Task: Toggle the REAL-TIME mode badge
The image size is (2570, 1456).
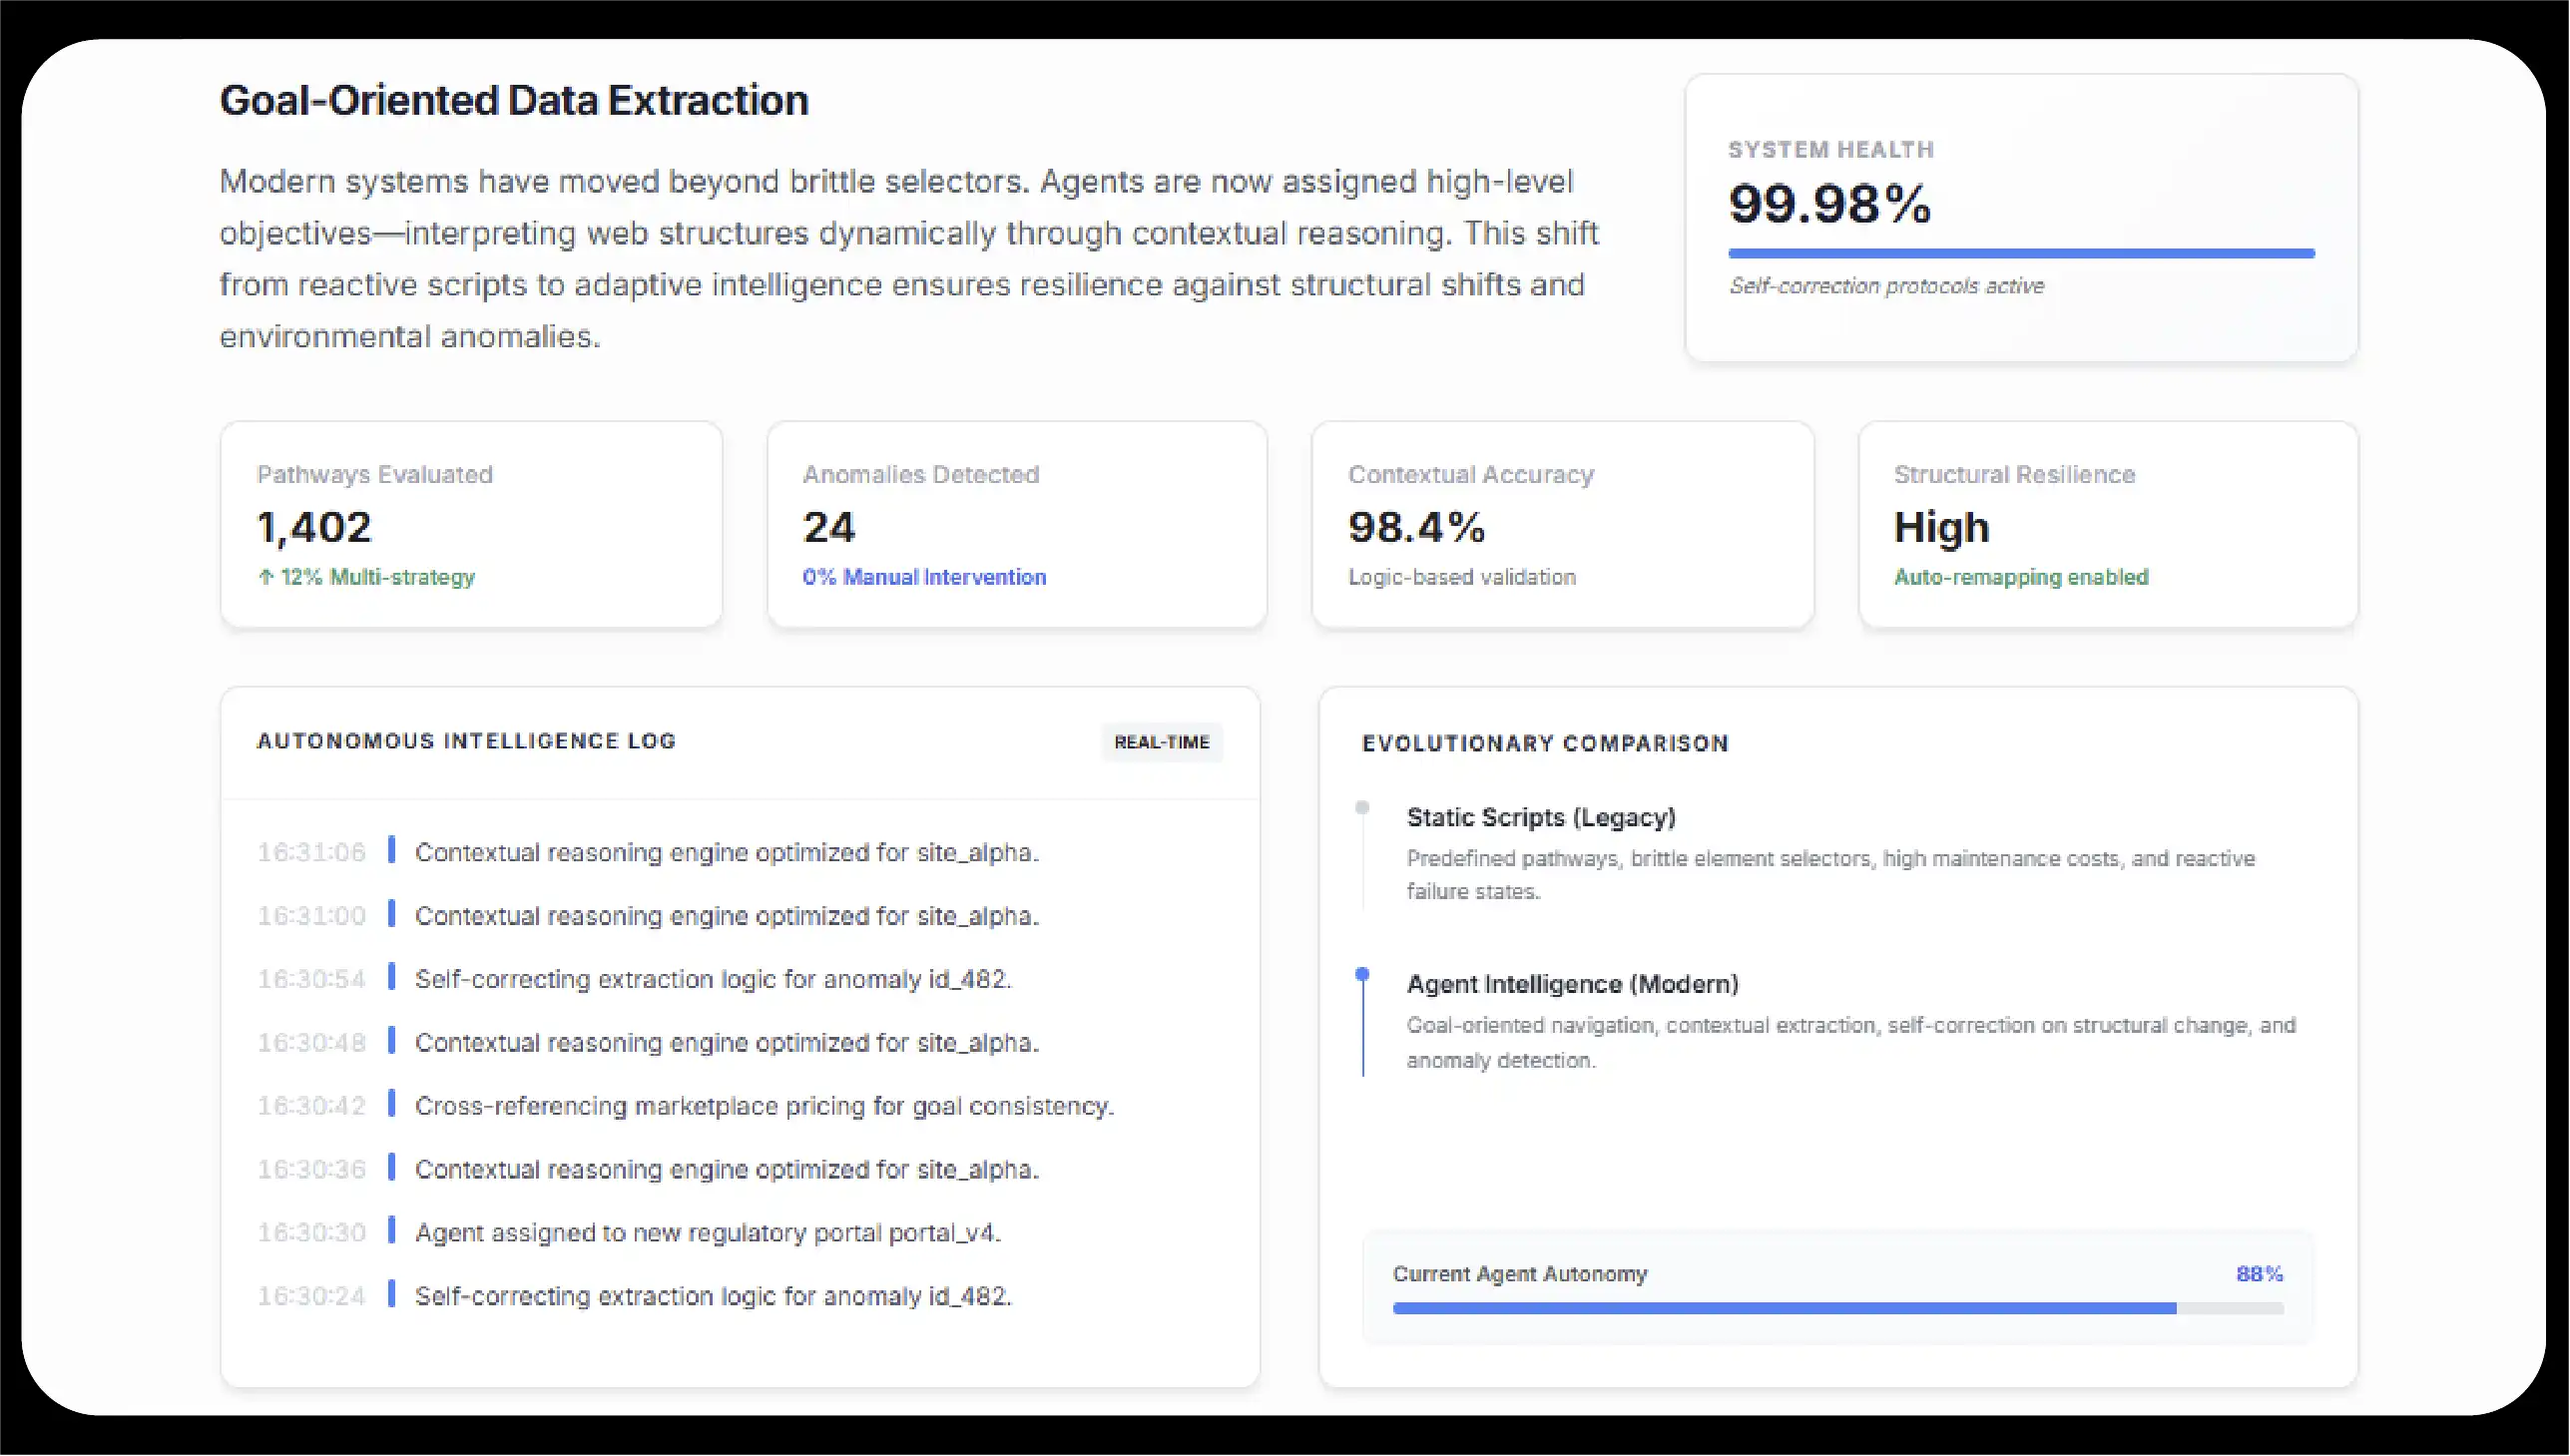Action: pos(1162,742)
